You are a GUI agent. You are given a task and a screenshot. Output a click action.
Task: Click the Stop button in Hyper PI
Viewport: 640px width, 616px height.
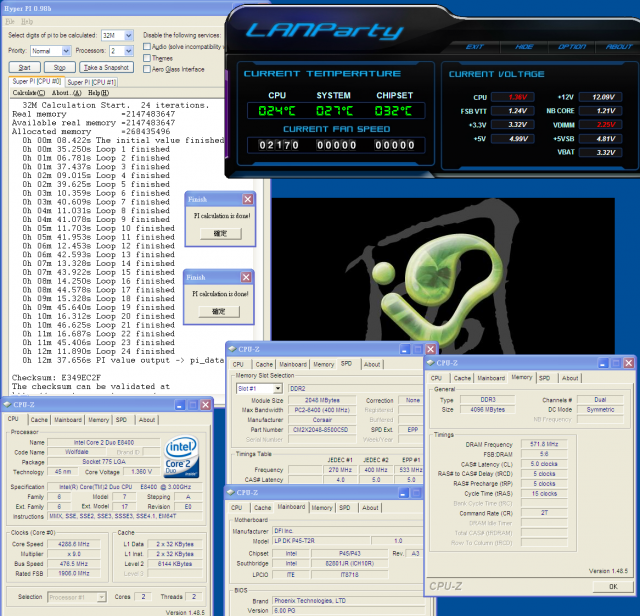(60, 67)
